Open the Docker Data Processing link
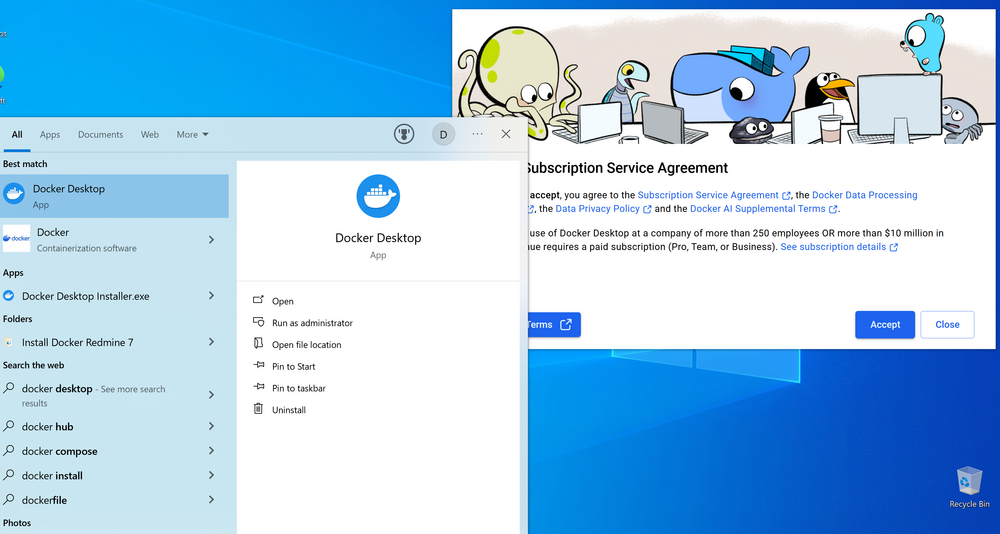This screenshot has height=534, width=1000. click(864, 195)
